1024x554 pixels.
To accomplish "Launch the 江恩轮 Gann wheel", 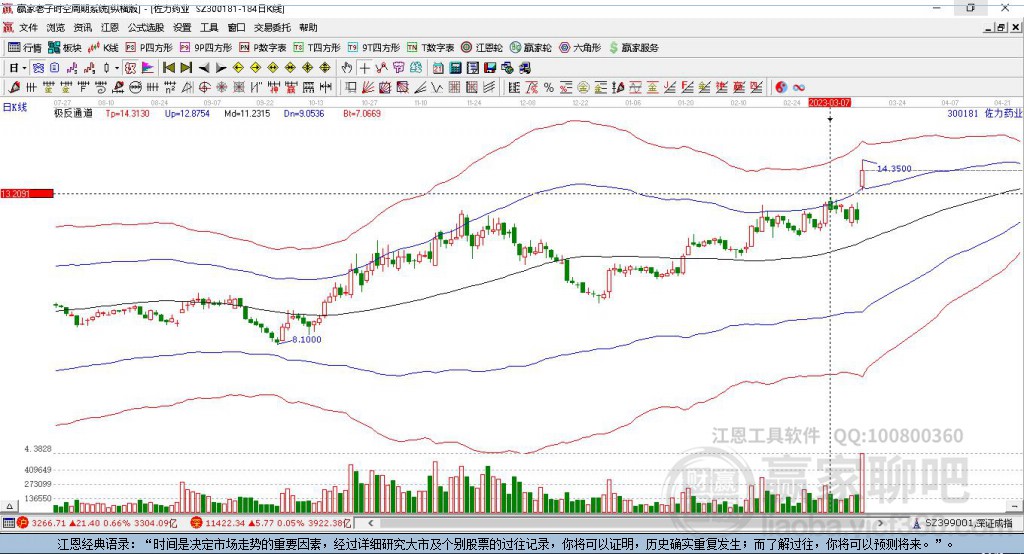I will (x=482, y=48).
